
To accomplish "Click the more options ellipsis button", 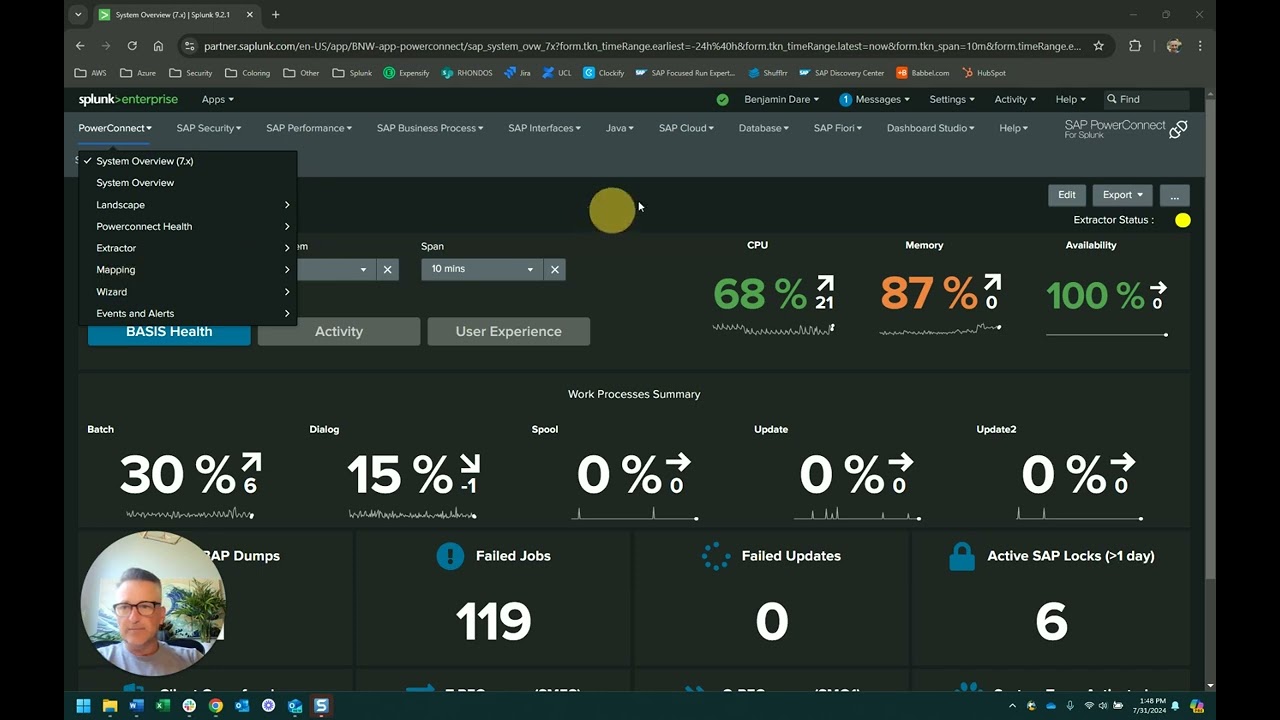I will pyautogui.click(x=1175, y=195).
